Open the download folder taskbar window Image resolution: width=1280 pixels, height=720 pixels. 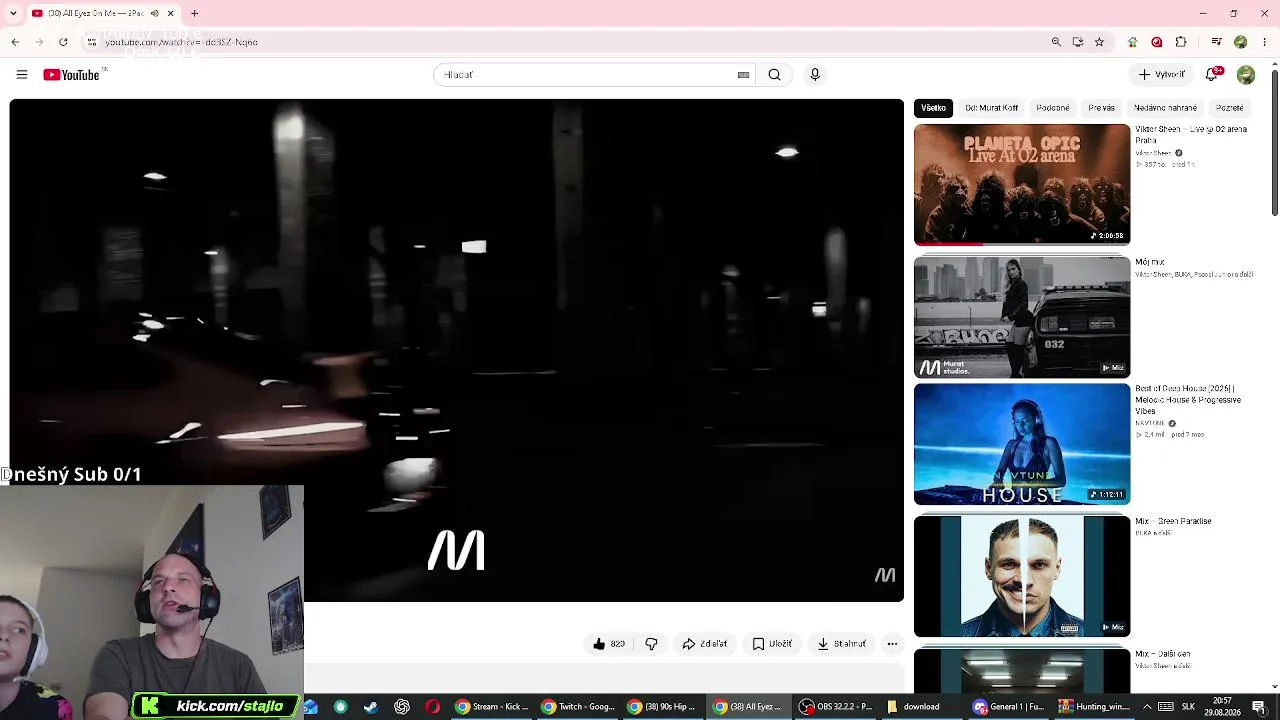[920, 707]
